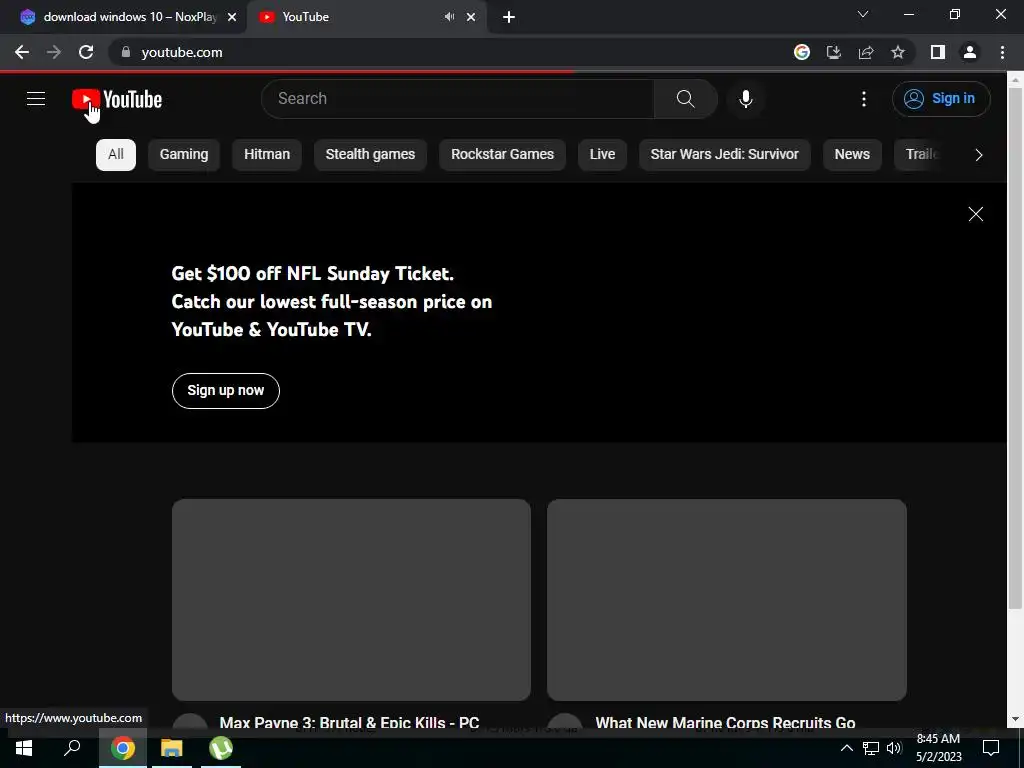1024x768 pixels.
Task: Go back in browser history
Action: click(x=22, y=52)
